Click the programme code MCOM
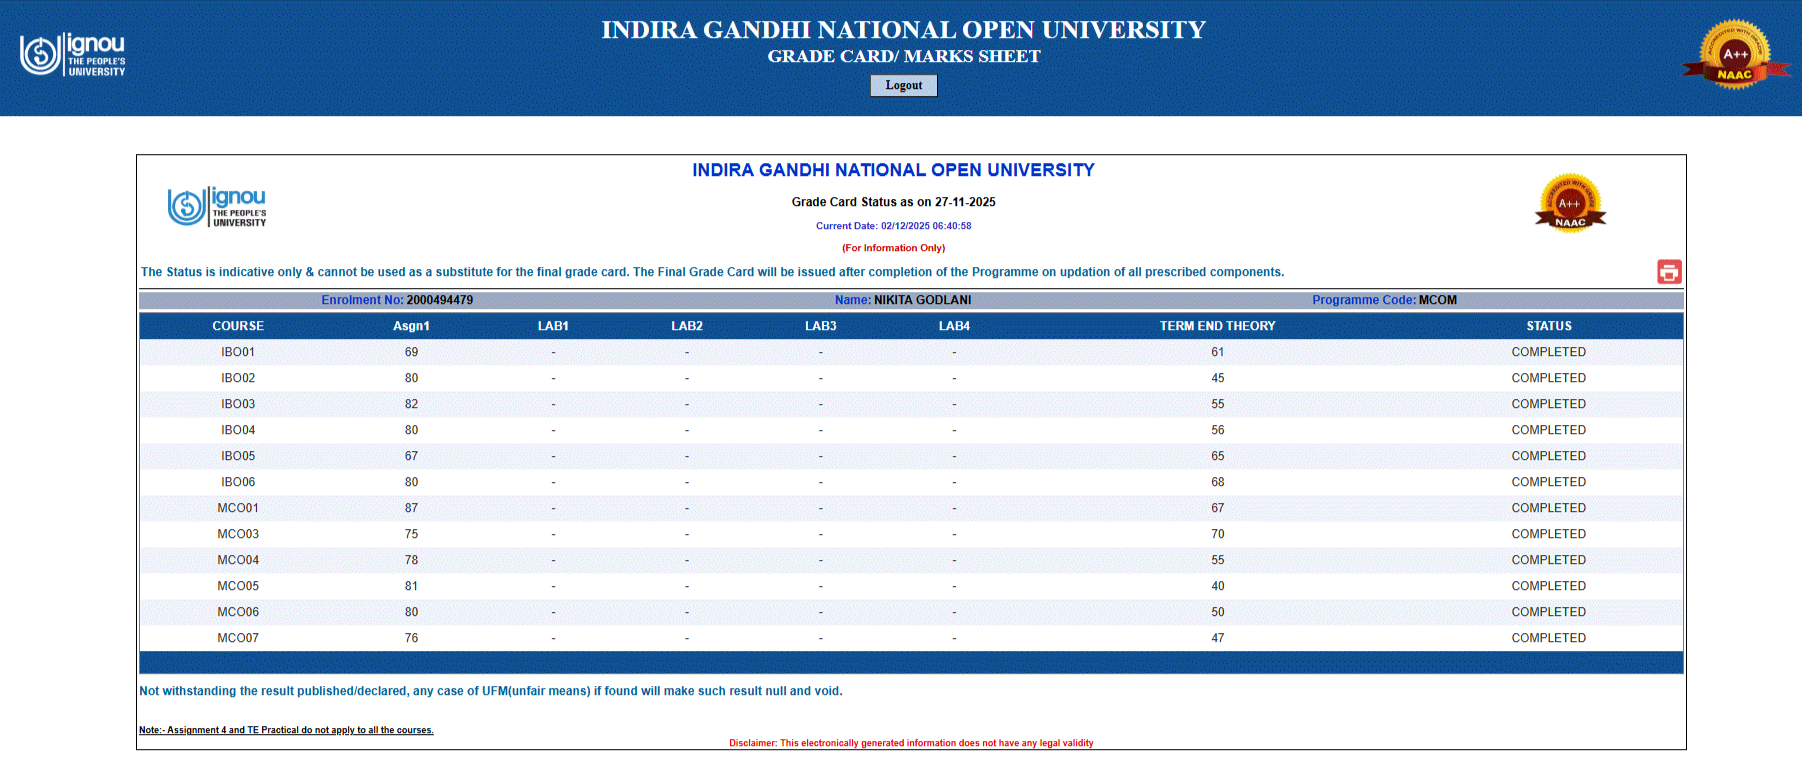This screenshot has width=1802, height=763. (x=1437, y=300)
